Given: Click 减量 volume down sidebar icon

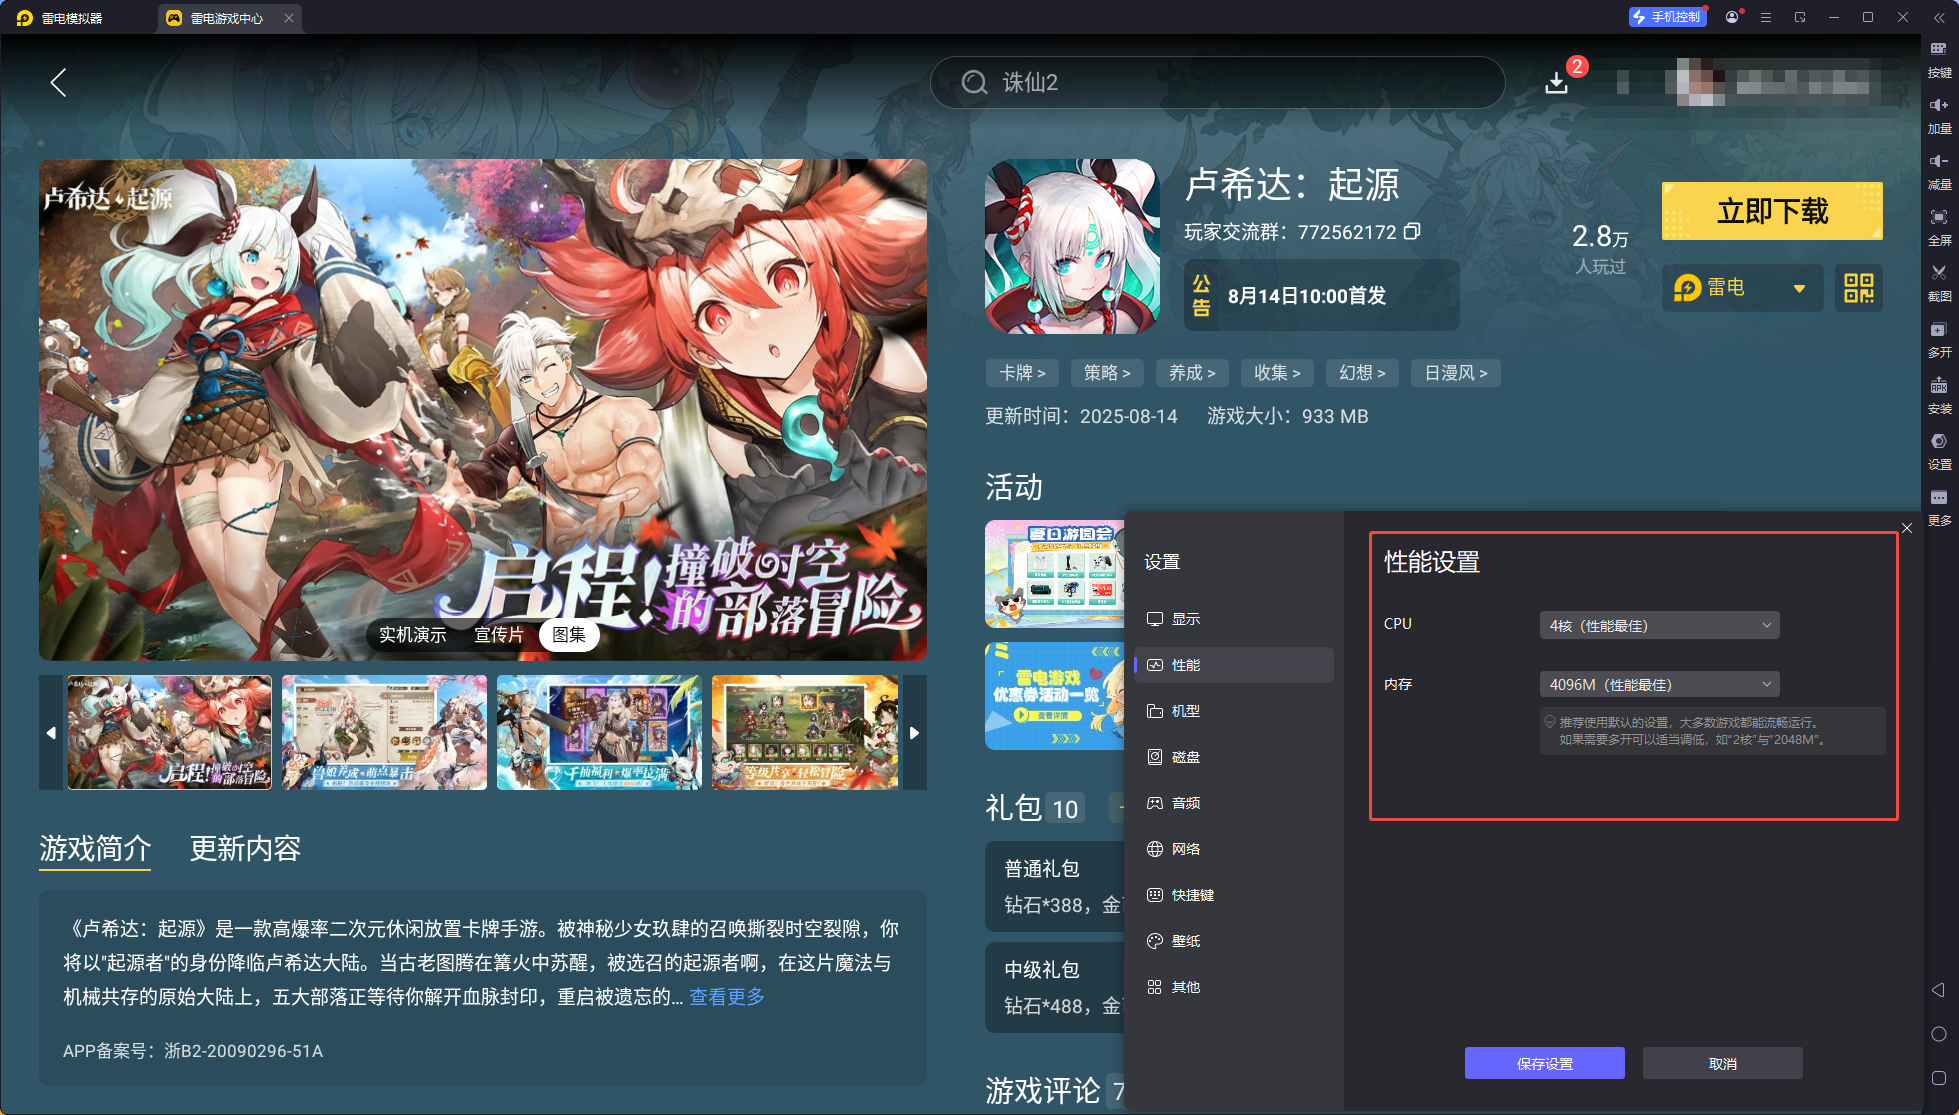Looking at the screenshot, I should click(x=1939, y=171).
